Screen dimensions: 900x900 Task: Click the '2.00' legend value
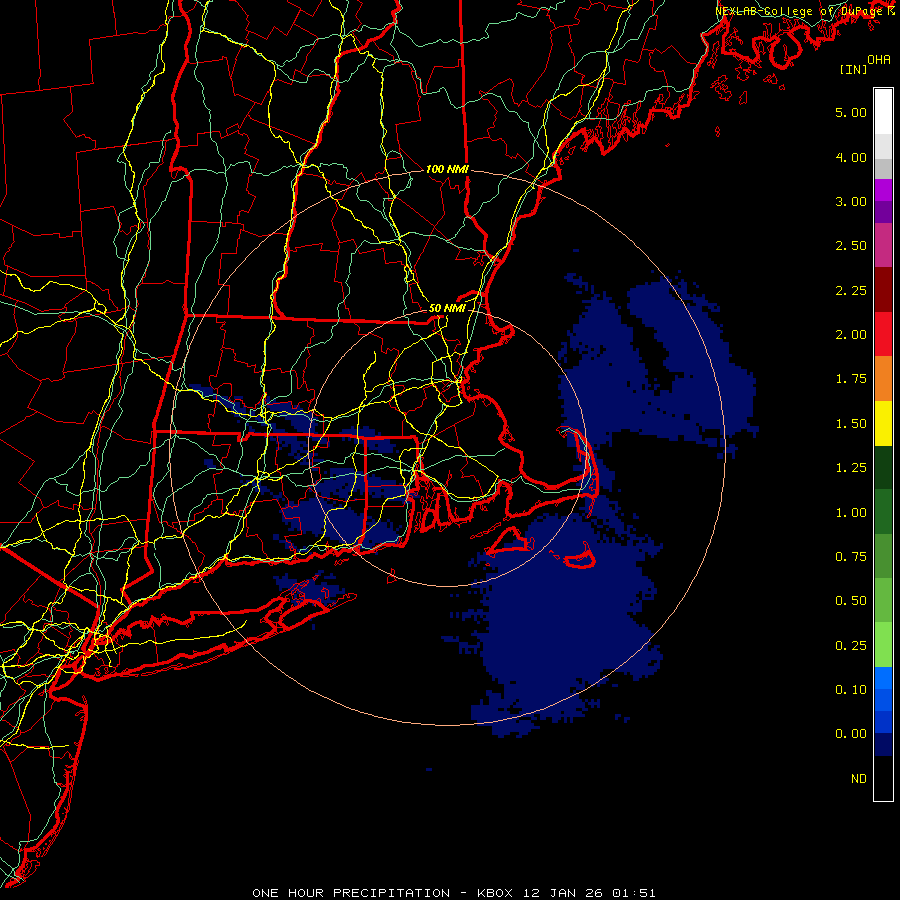coord(851,335)
